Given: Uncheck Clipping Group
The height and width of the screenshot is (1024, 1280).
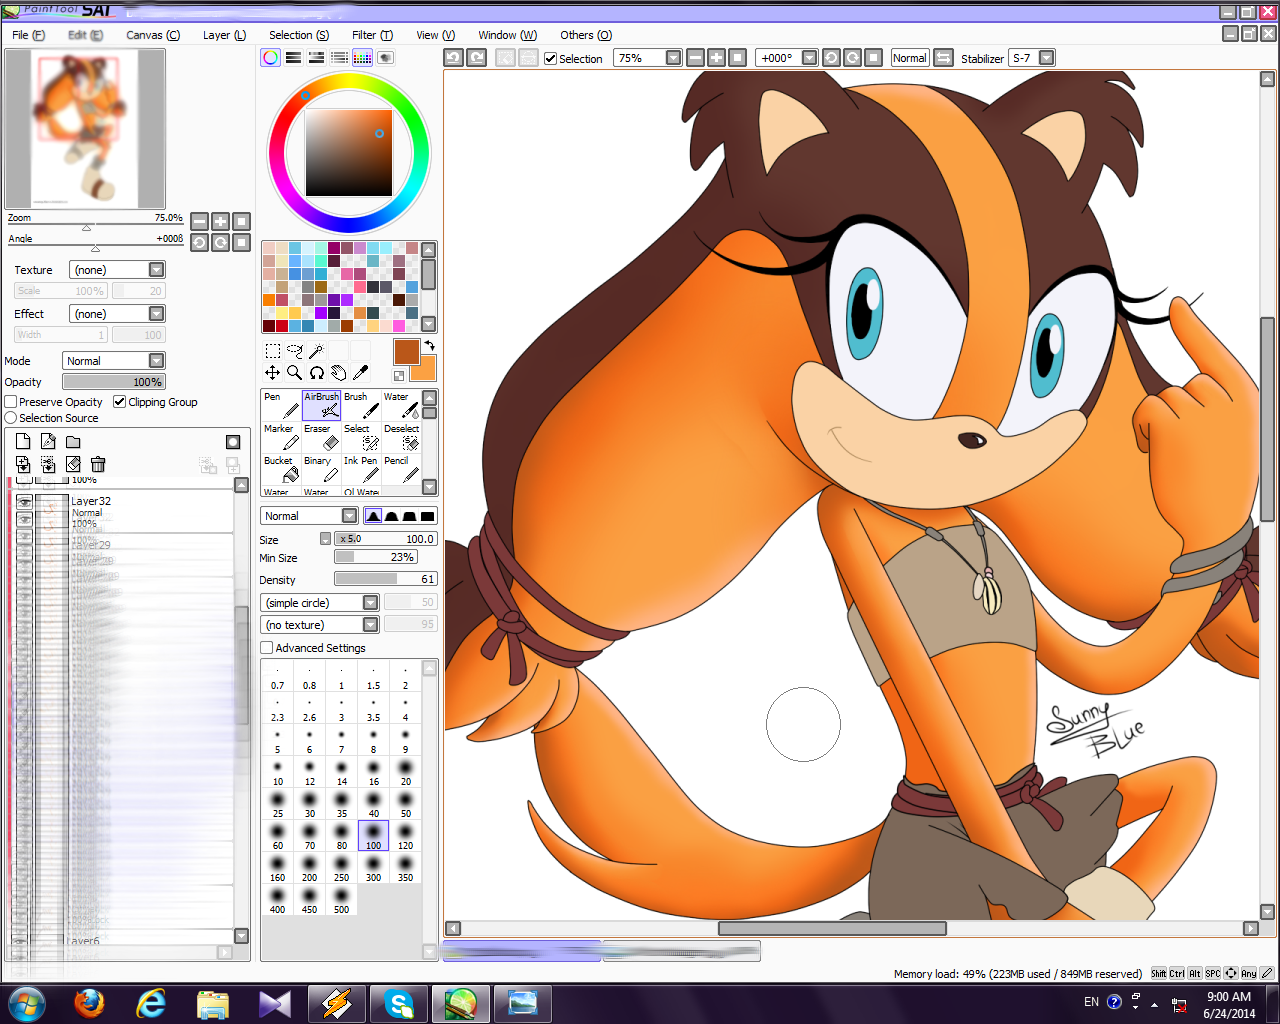Looking at the screenshot, I should tap(120, 402).
